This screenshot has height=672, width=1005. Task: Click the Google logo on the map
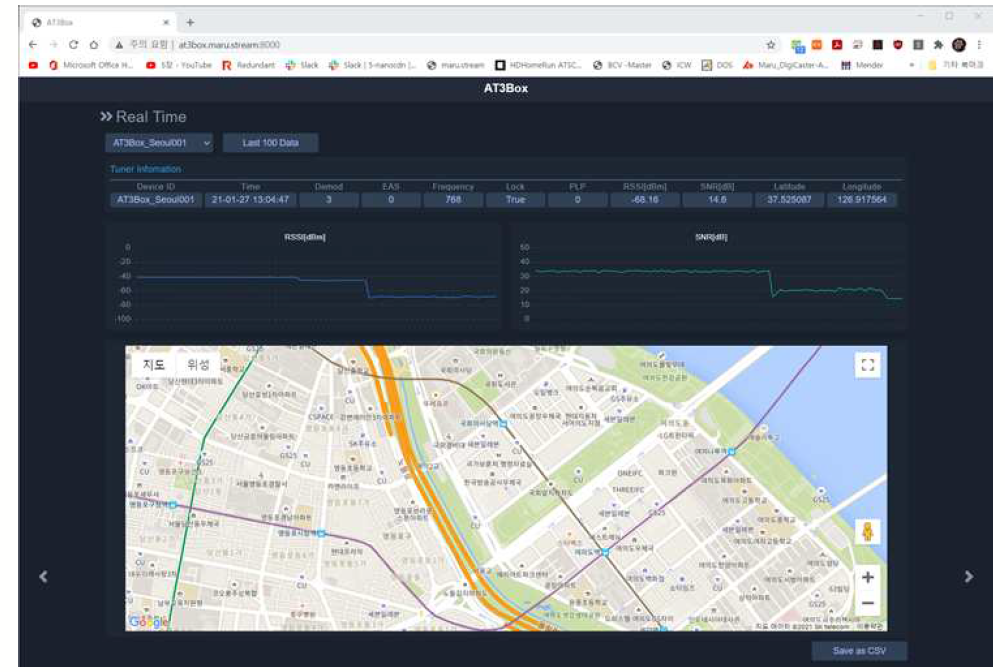[148, 621]
